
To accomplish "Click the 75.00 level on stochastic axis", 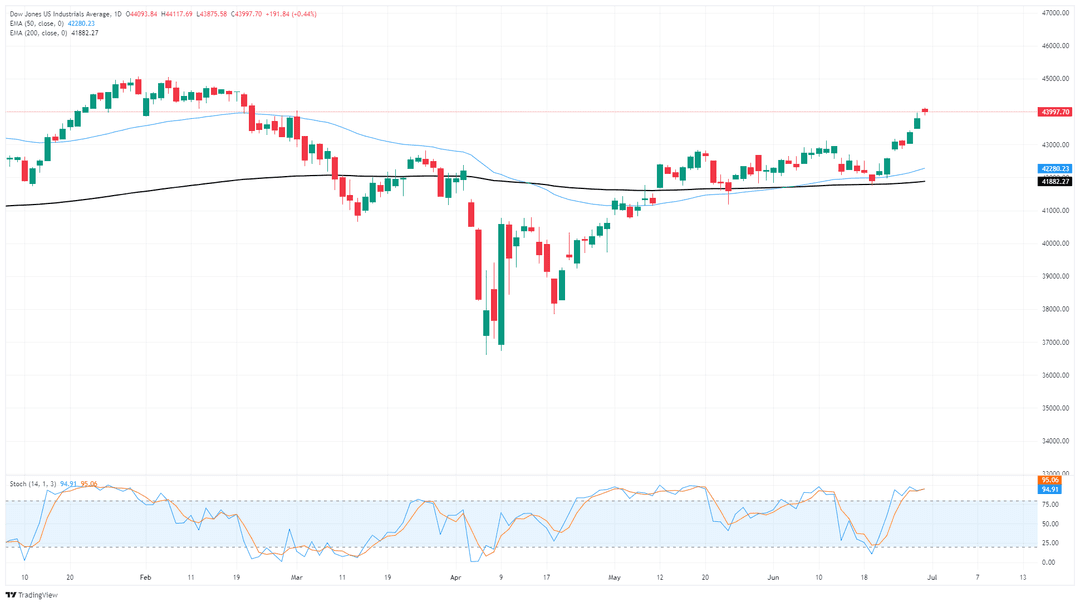I will (x=1050, y=504).
